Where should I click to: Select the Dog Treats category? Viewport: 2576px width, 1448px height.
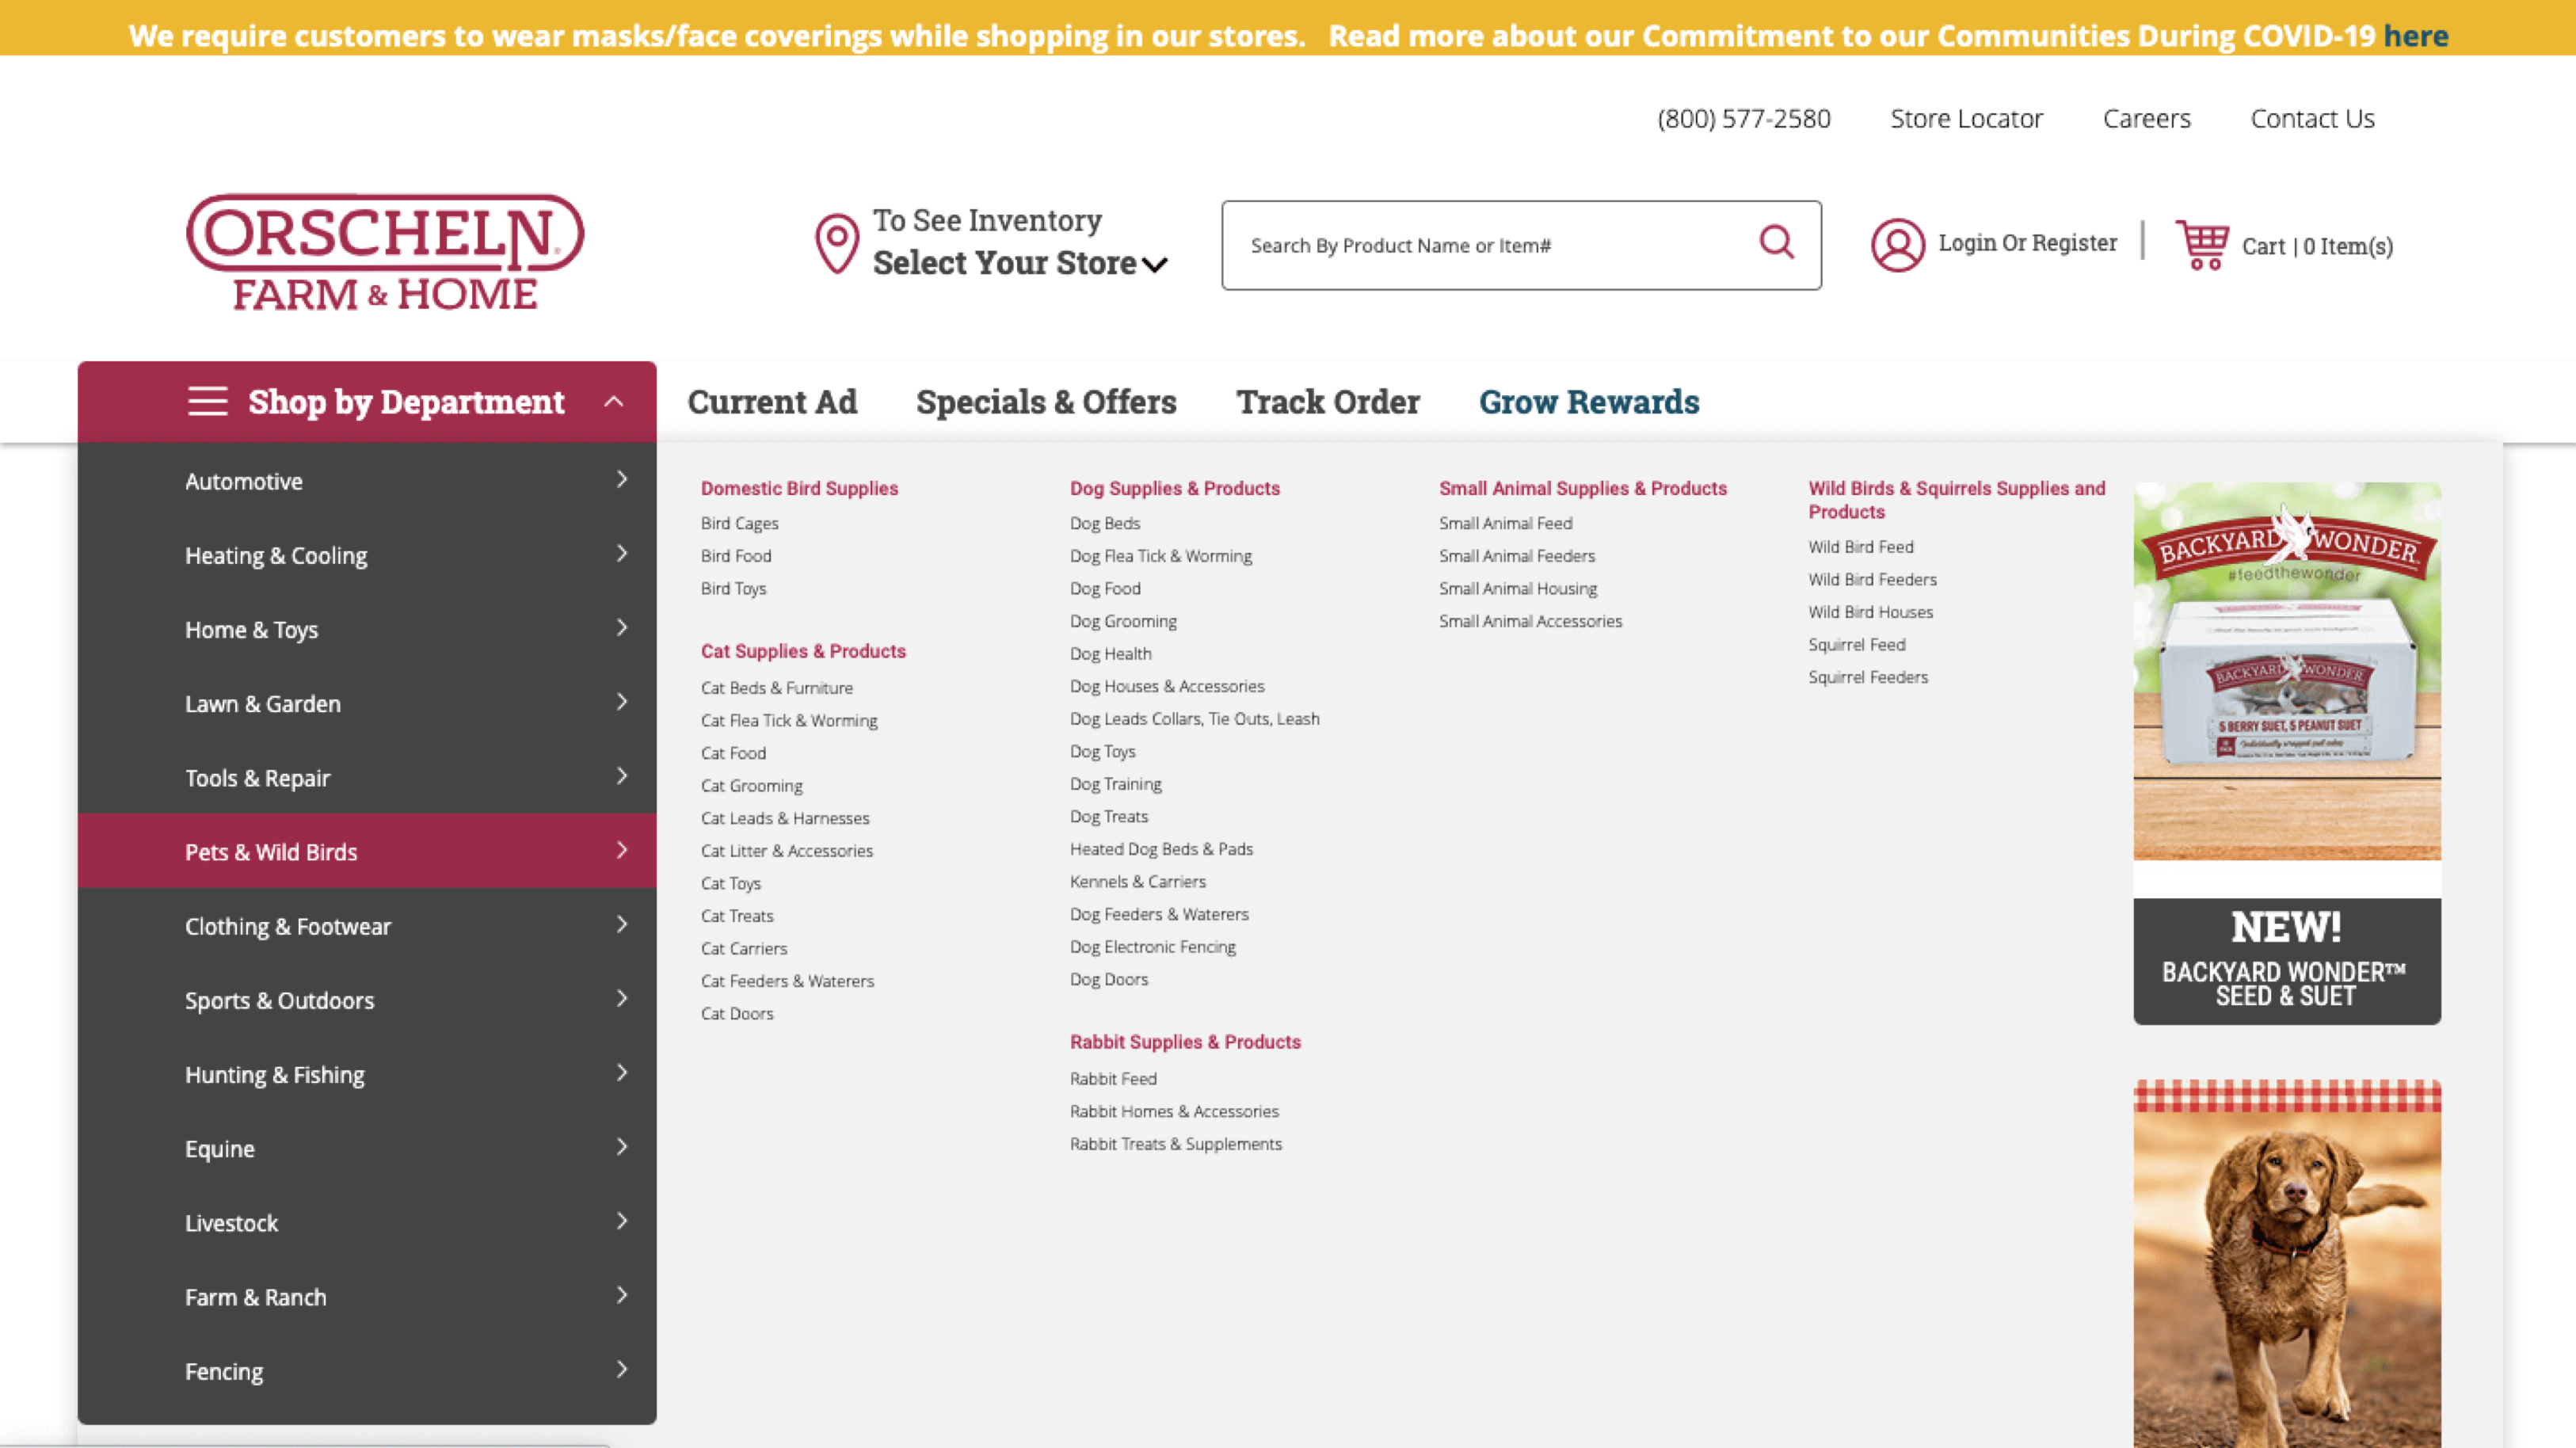pos(1108,816)
